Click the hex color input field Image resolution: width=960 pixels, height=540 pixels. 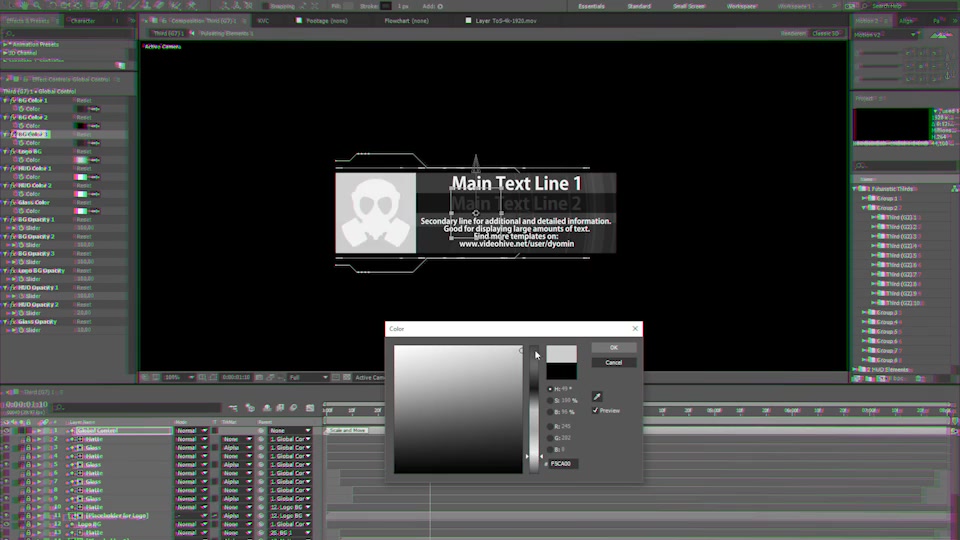pyautogui.click(x=563, y=463)
